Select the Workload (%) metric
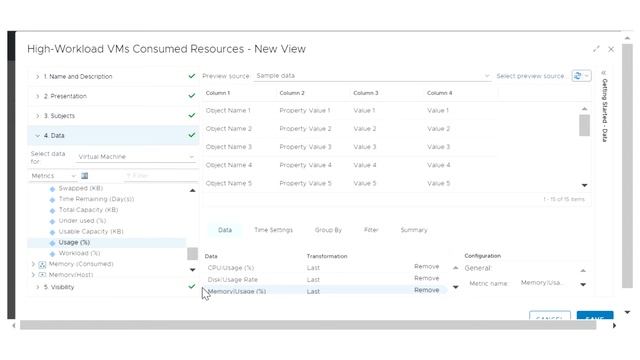 pyautogui.click(x=79, y=253)
